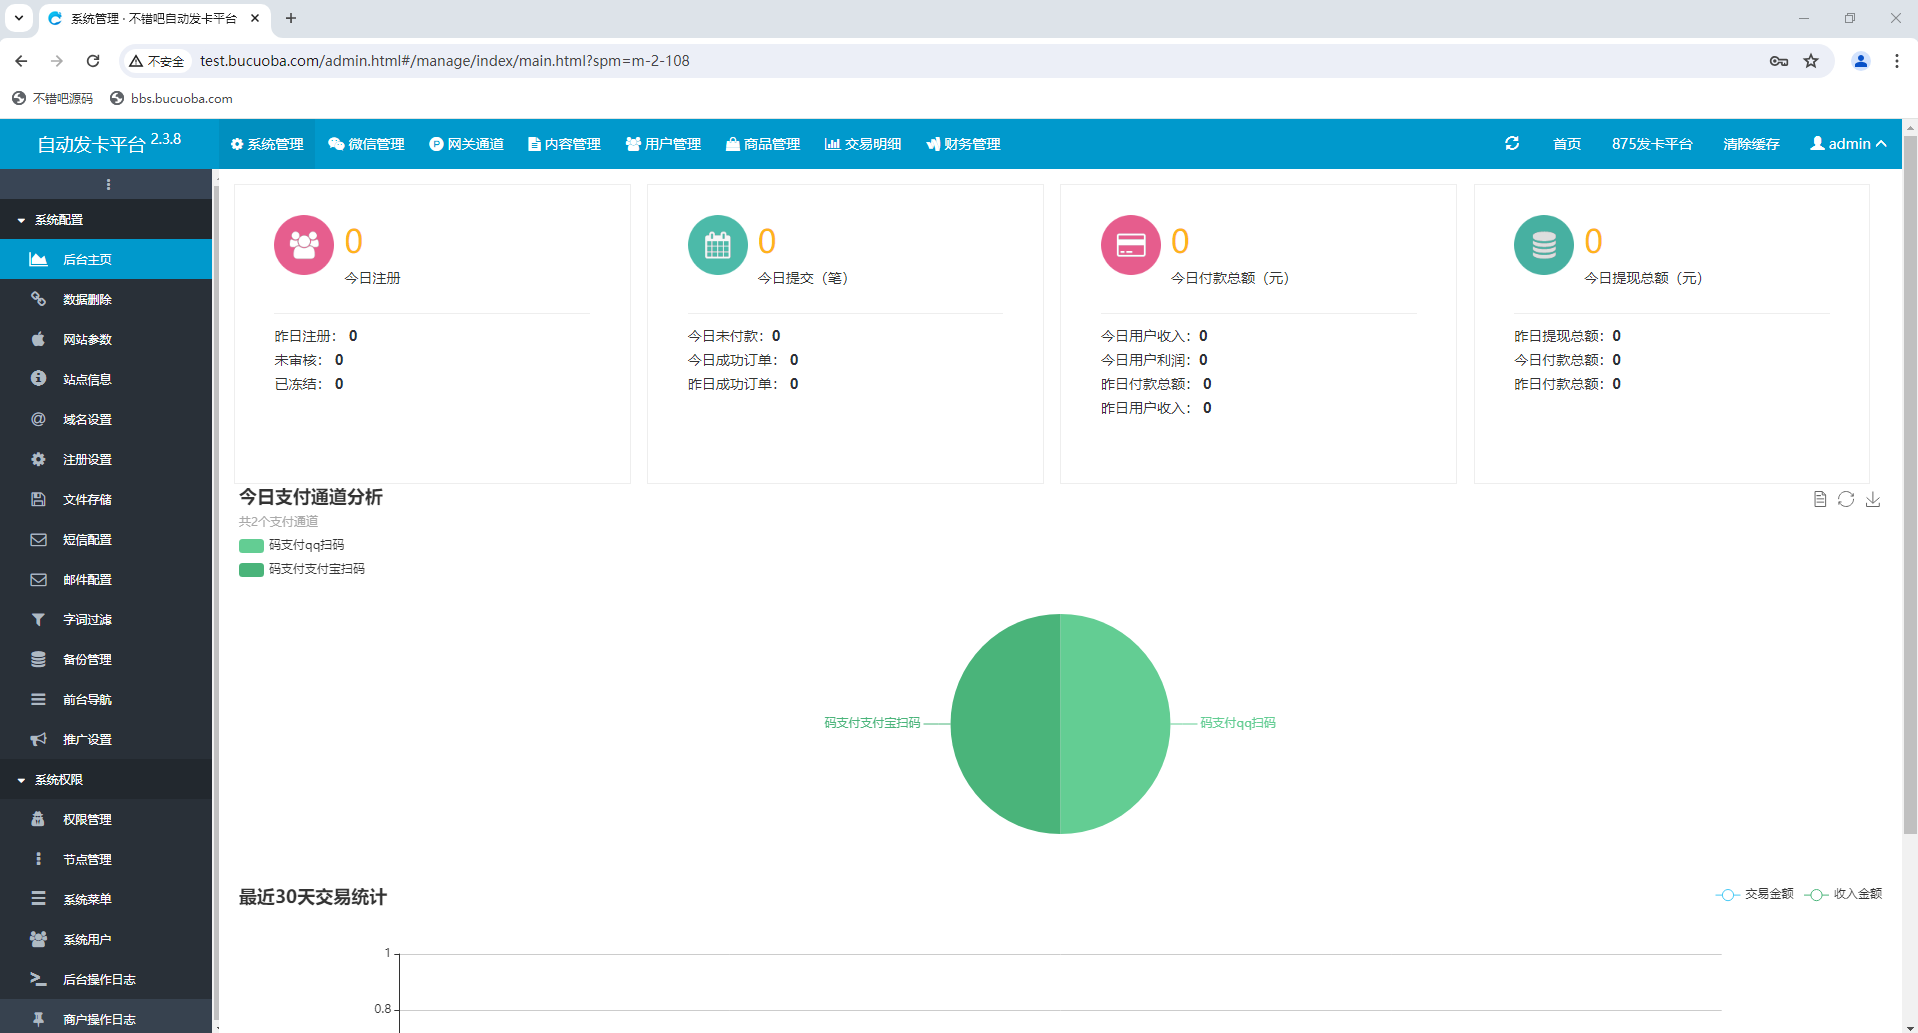This screenshot has width=1918, height=1033.
Task: Toggle the 交易金额 series in legend
Action: 1755,894
